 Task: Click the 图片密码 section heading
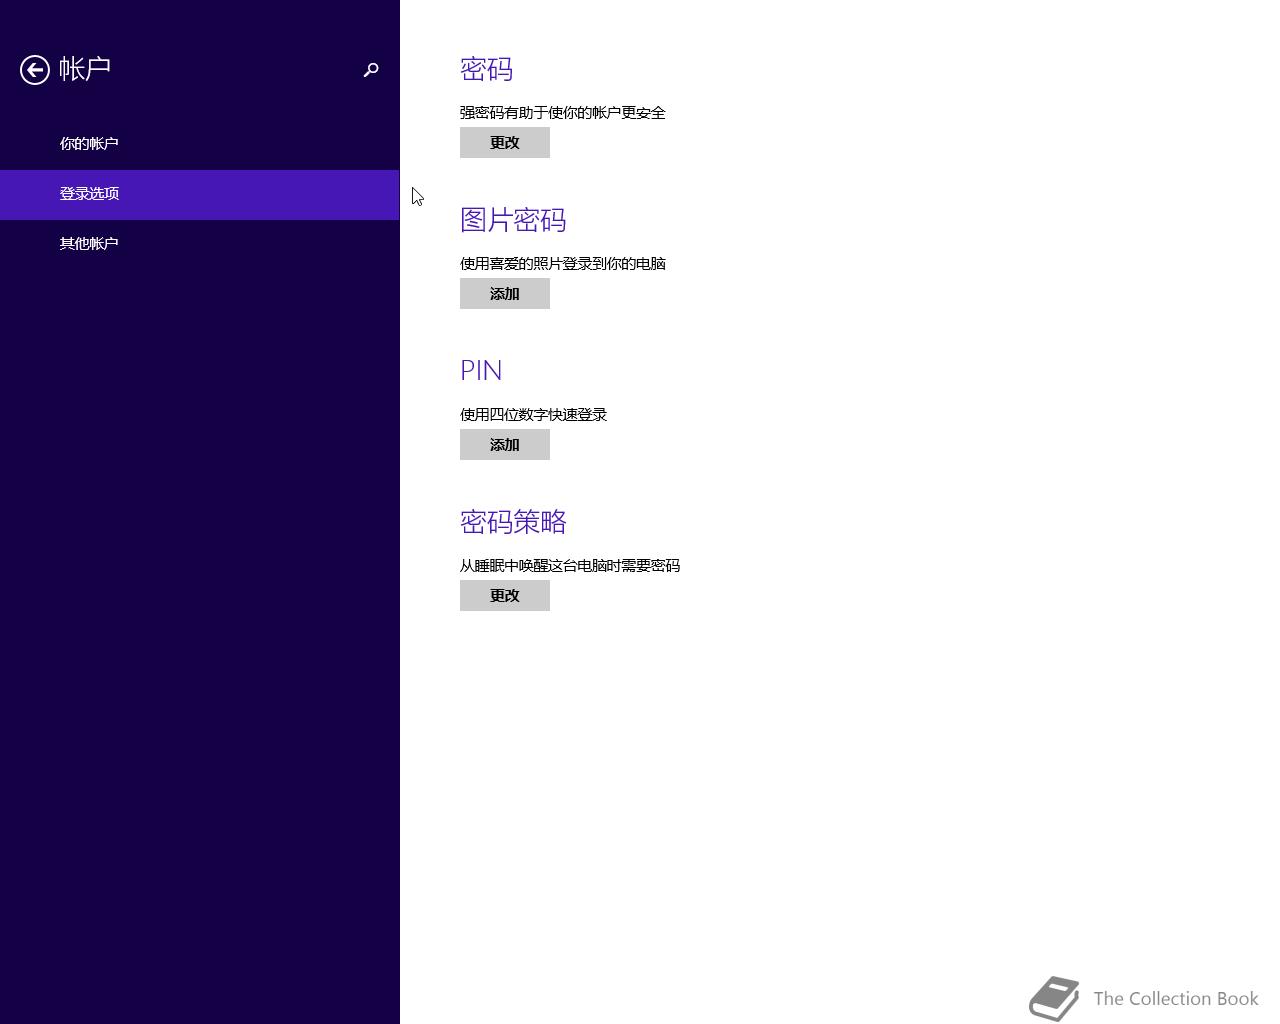[x=513, y=220]
